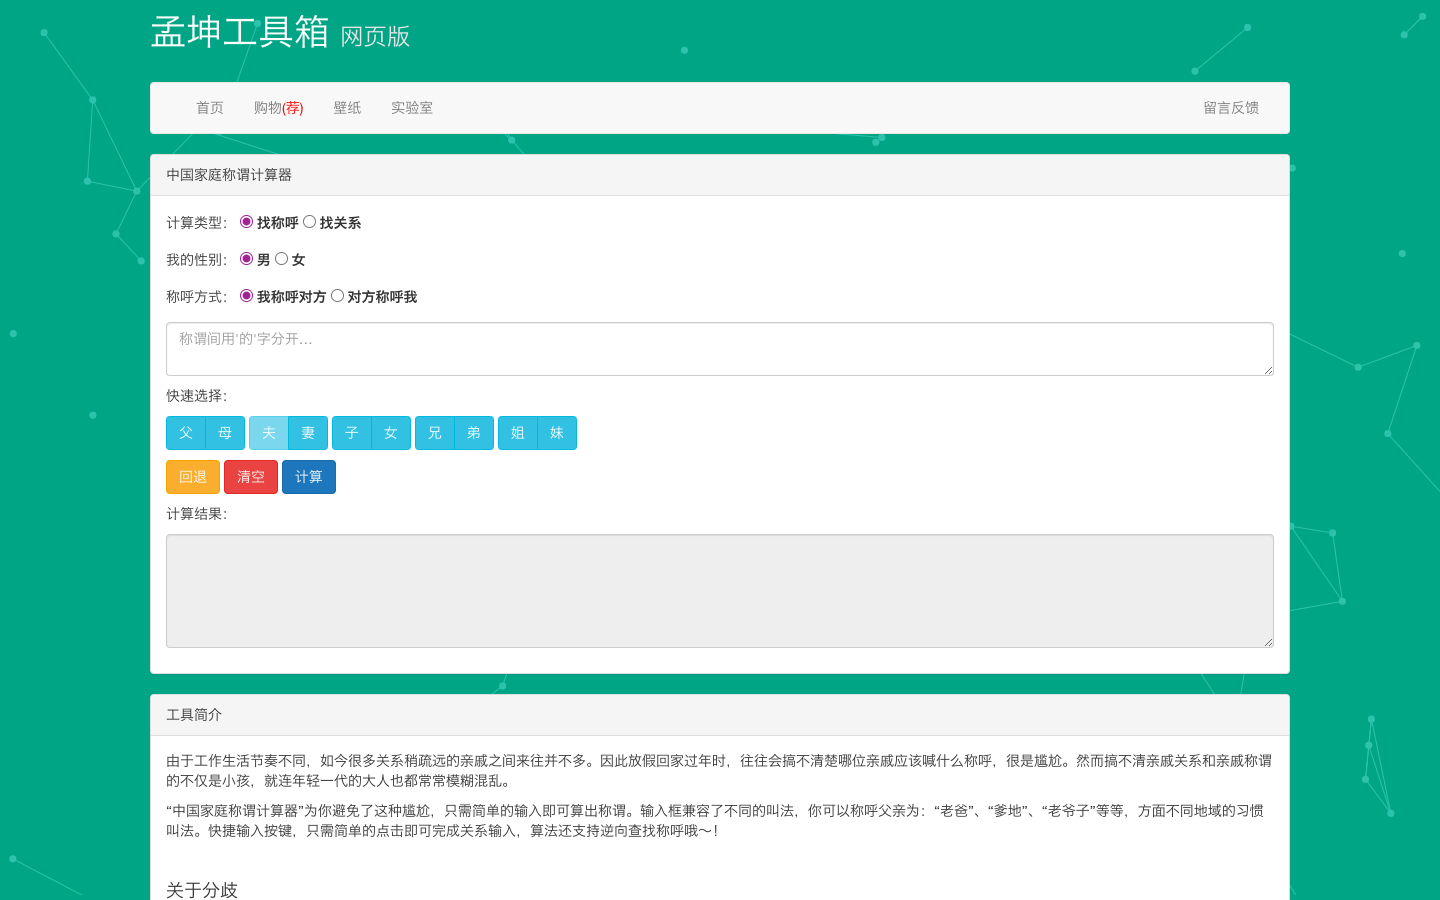Select 兄 from quick buttons
This screenshot has width=1440, height=900.
coord(434,433)
